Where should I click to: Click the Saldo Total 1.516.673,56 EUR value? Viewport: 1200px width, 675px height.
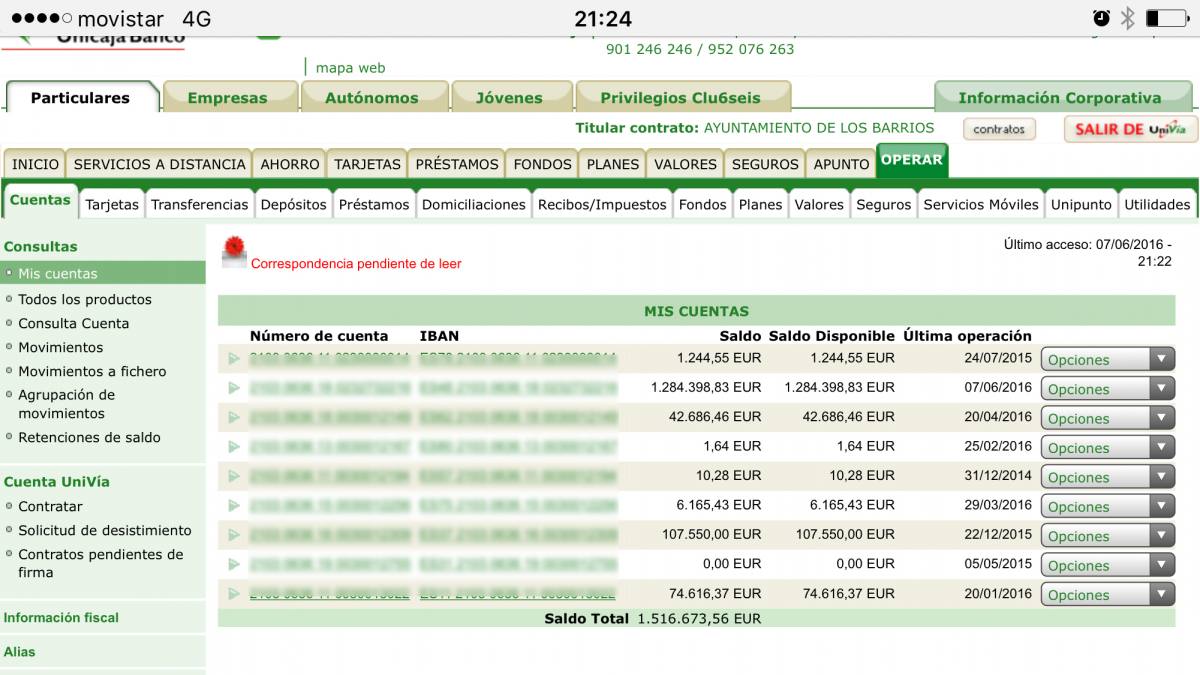pos(699,619)
